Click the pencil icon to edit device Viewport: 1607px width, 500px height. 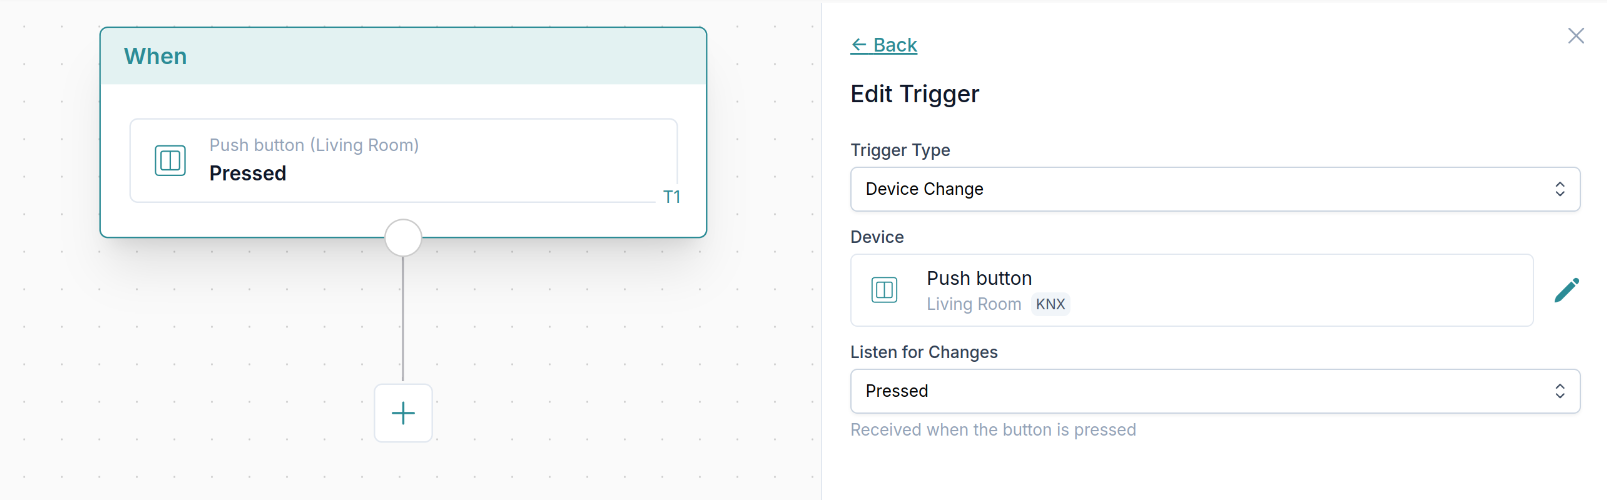point(1567,290)
